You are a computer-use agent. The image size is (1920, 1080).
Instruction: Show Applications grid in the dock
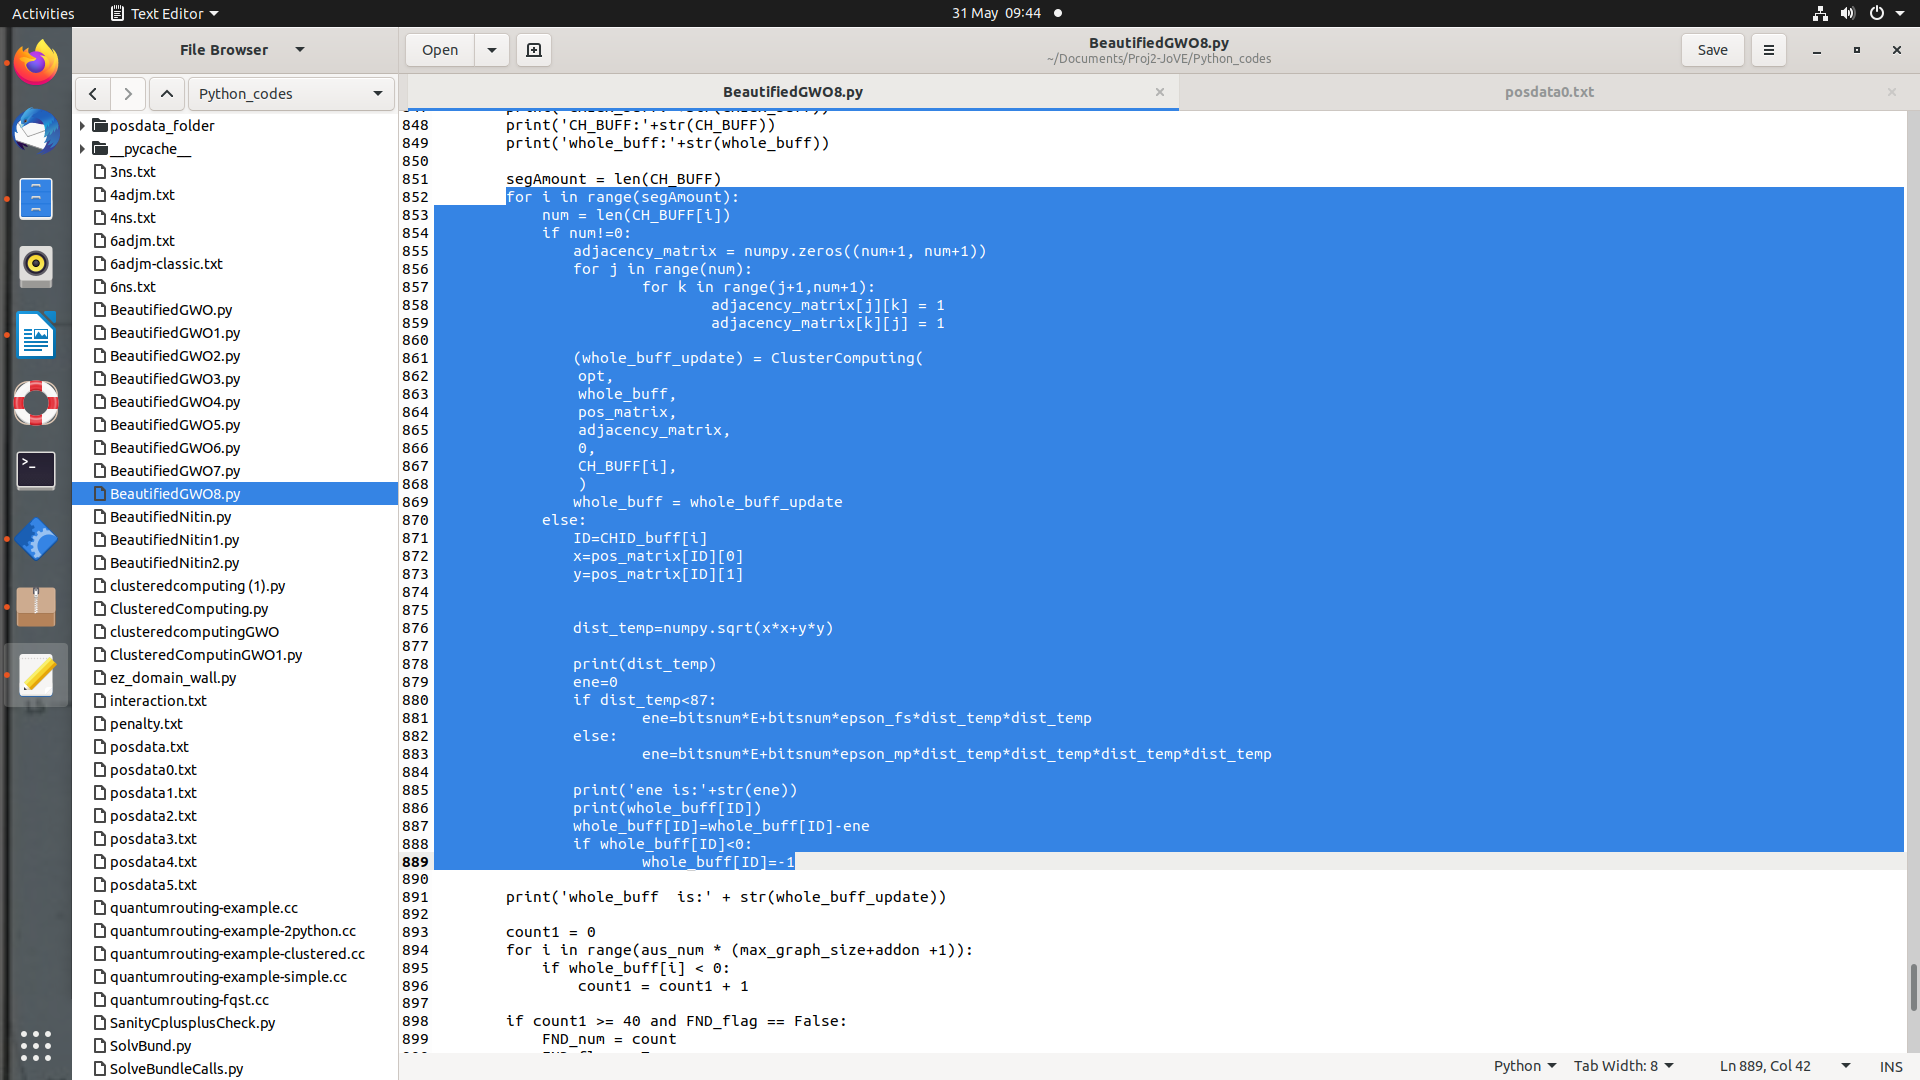pyautogui.click(x=36, y=1045)
